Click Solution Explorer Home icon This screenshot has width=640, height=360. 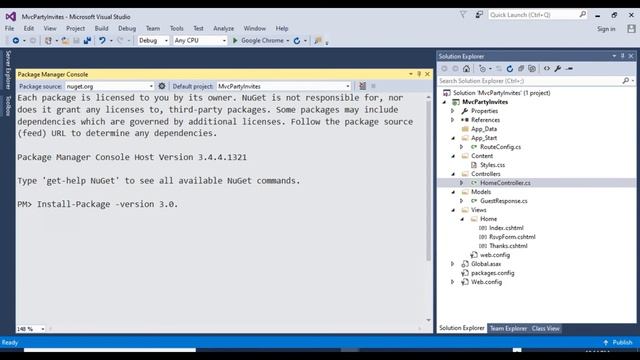(466, 69)
